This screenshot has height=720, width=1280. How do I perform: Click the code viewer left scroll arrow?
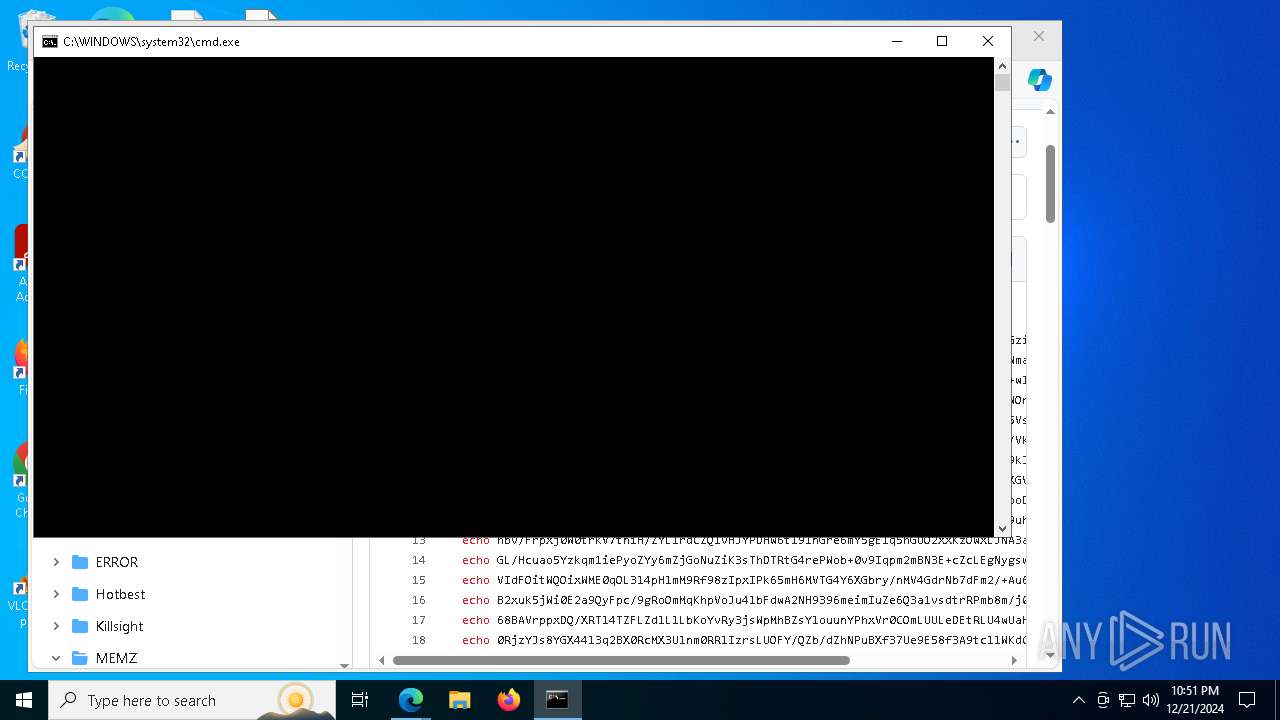(381, 660)
